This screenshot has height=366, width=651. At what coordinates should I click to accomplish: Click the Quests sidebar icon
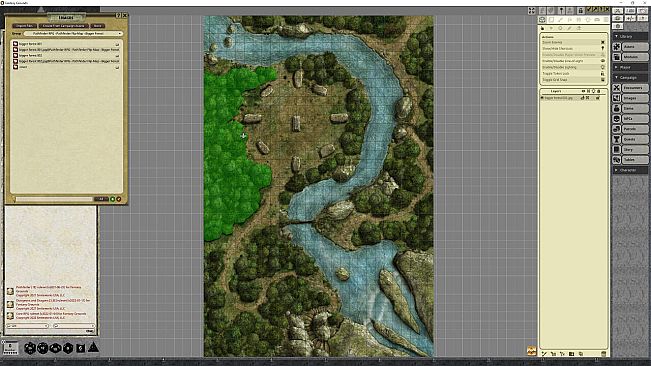tap(617, 139)
